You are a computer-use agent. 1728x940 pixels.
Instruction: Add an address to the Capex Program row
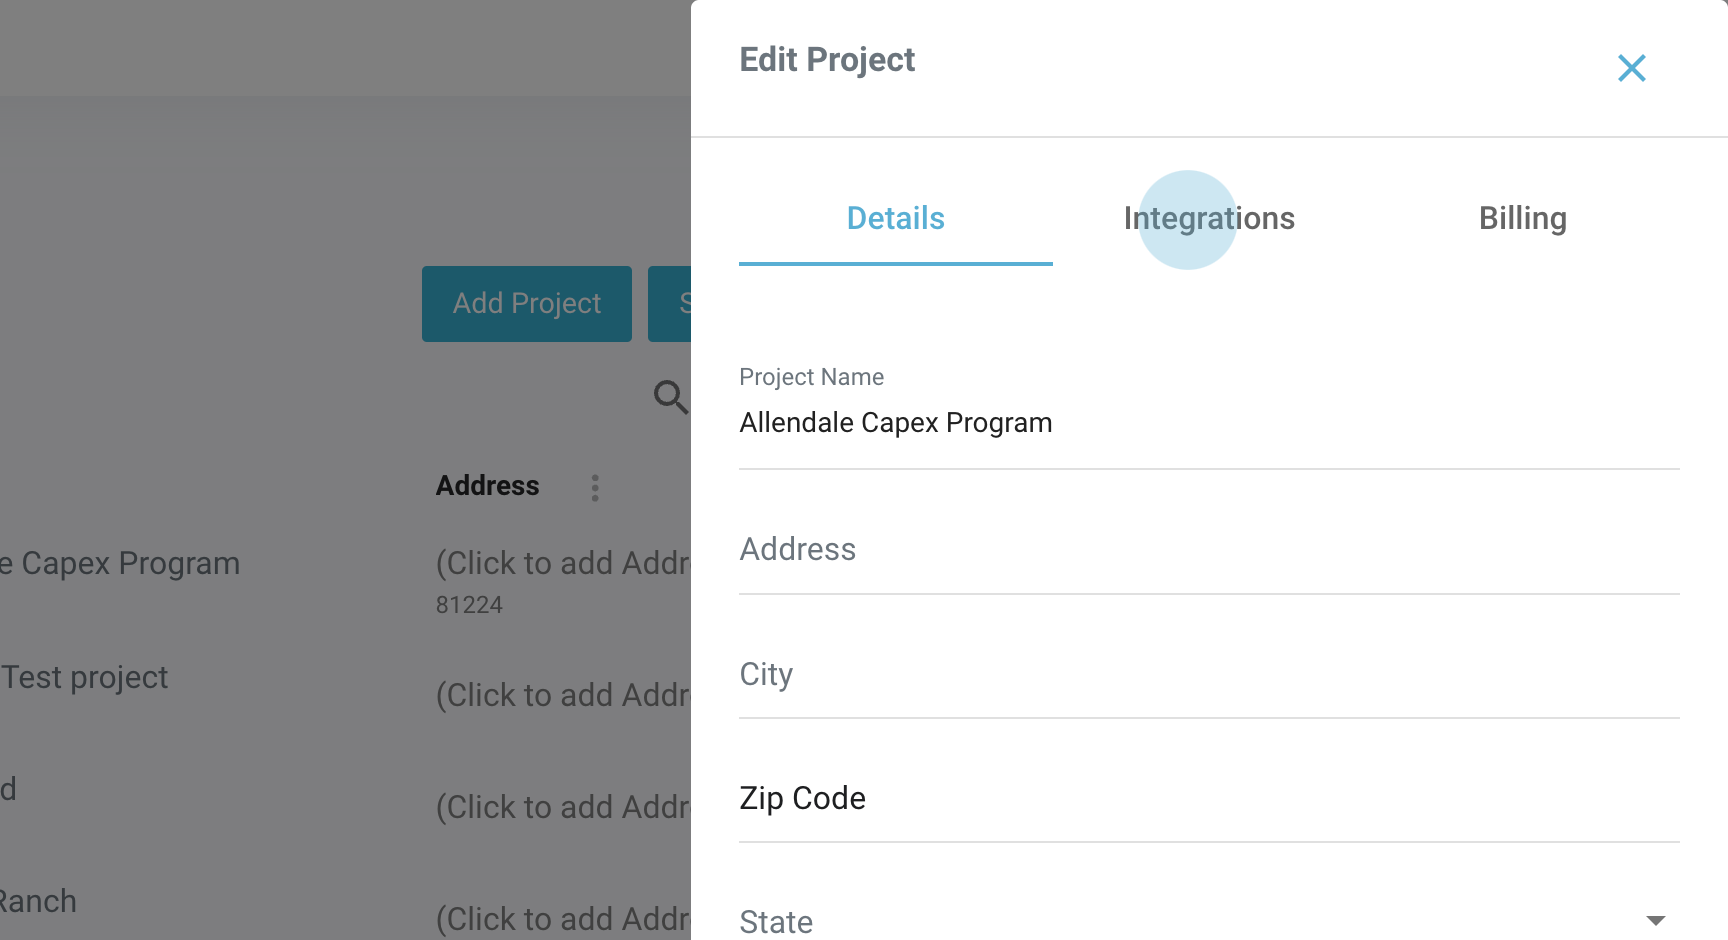(563, 564)
